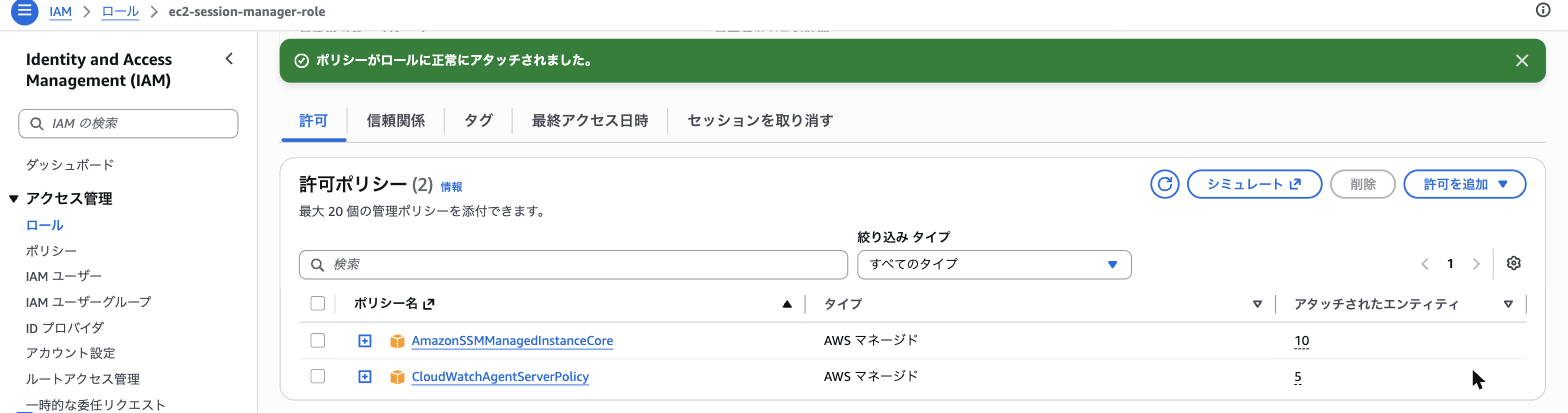Image resolution: width=1568 pixels, height=413 pixels.
Task: Open ダッシュボード in the sidebar
Action: pos(70,165)
